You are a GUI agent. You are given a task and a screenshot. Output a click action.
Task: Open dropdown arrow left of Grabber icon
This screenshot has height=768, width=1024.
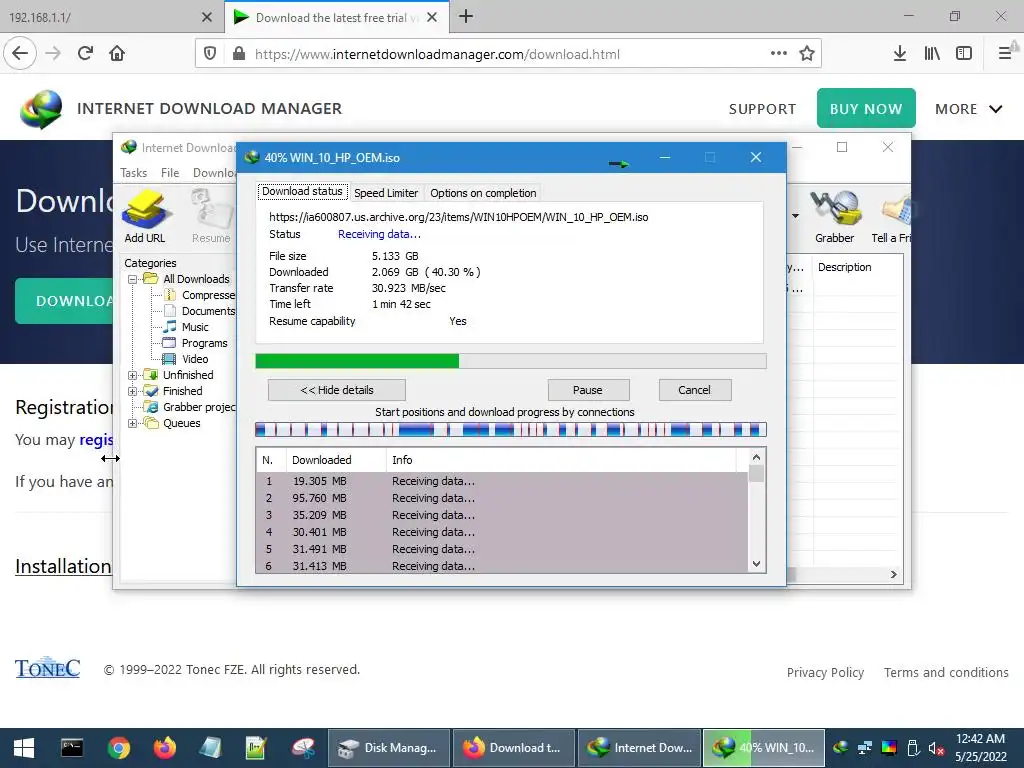pyautogui.click(x=795, y=216)
